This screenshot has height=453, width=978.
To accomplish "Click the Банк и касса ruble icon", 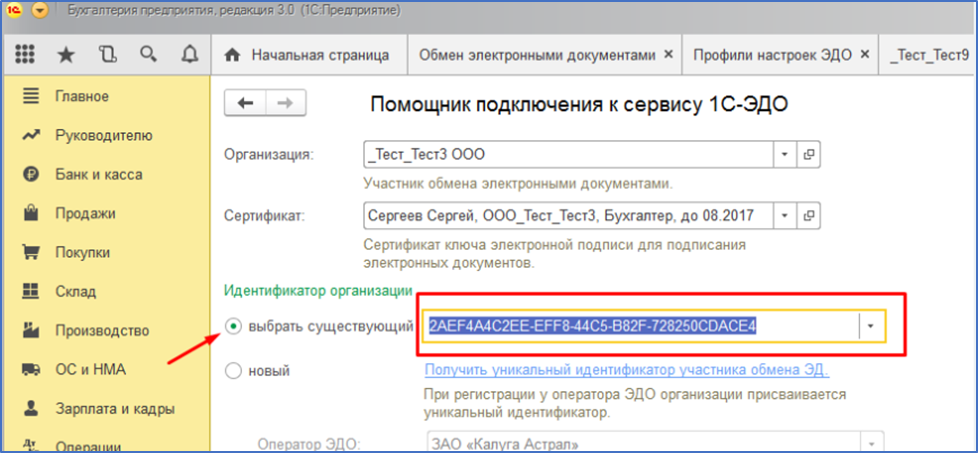I will pyautogui.click(x=31, y=174).
